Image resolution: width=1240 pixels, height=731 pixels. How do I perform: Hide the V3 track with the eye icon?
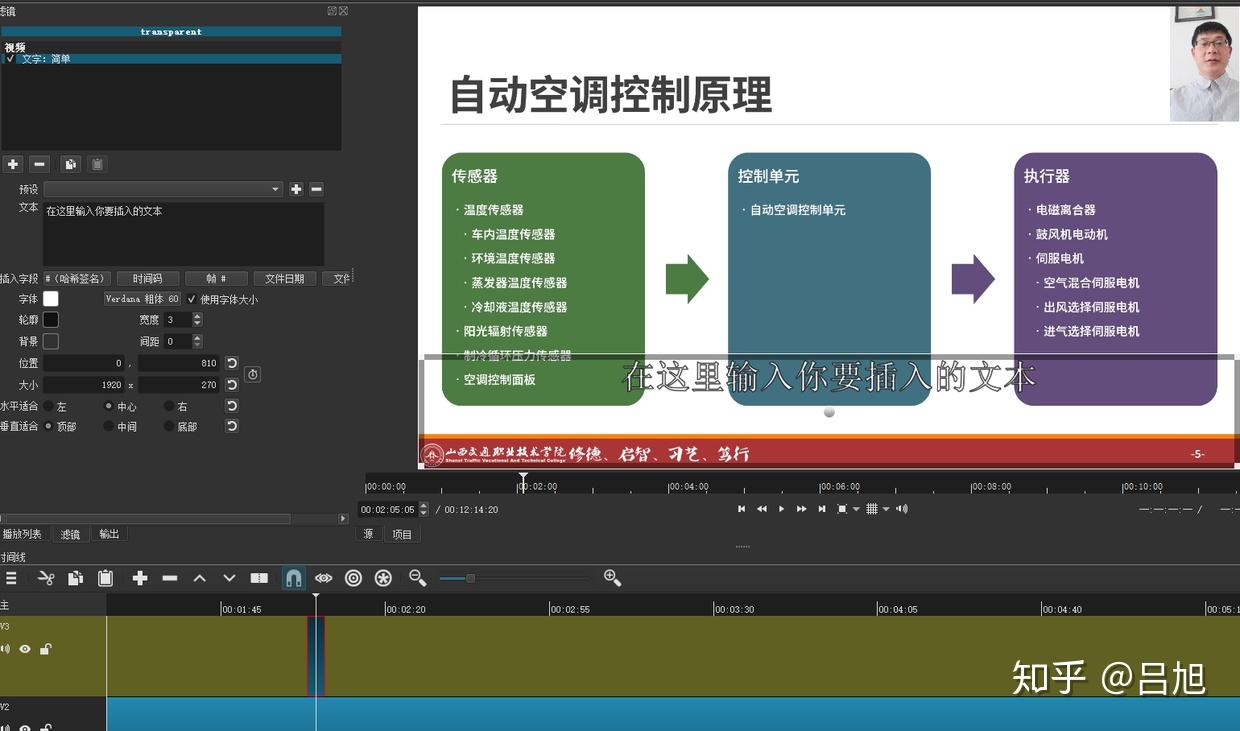(25, 649)
